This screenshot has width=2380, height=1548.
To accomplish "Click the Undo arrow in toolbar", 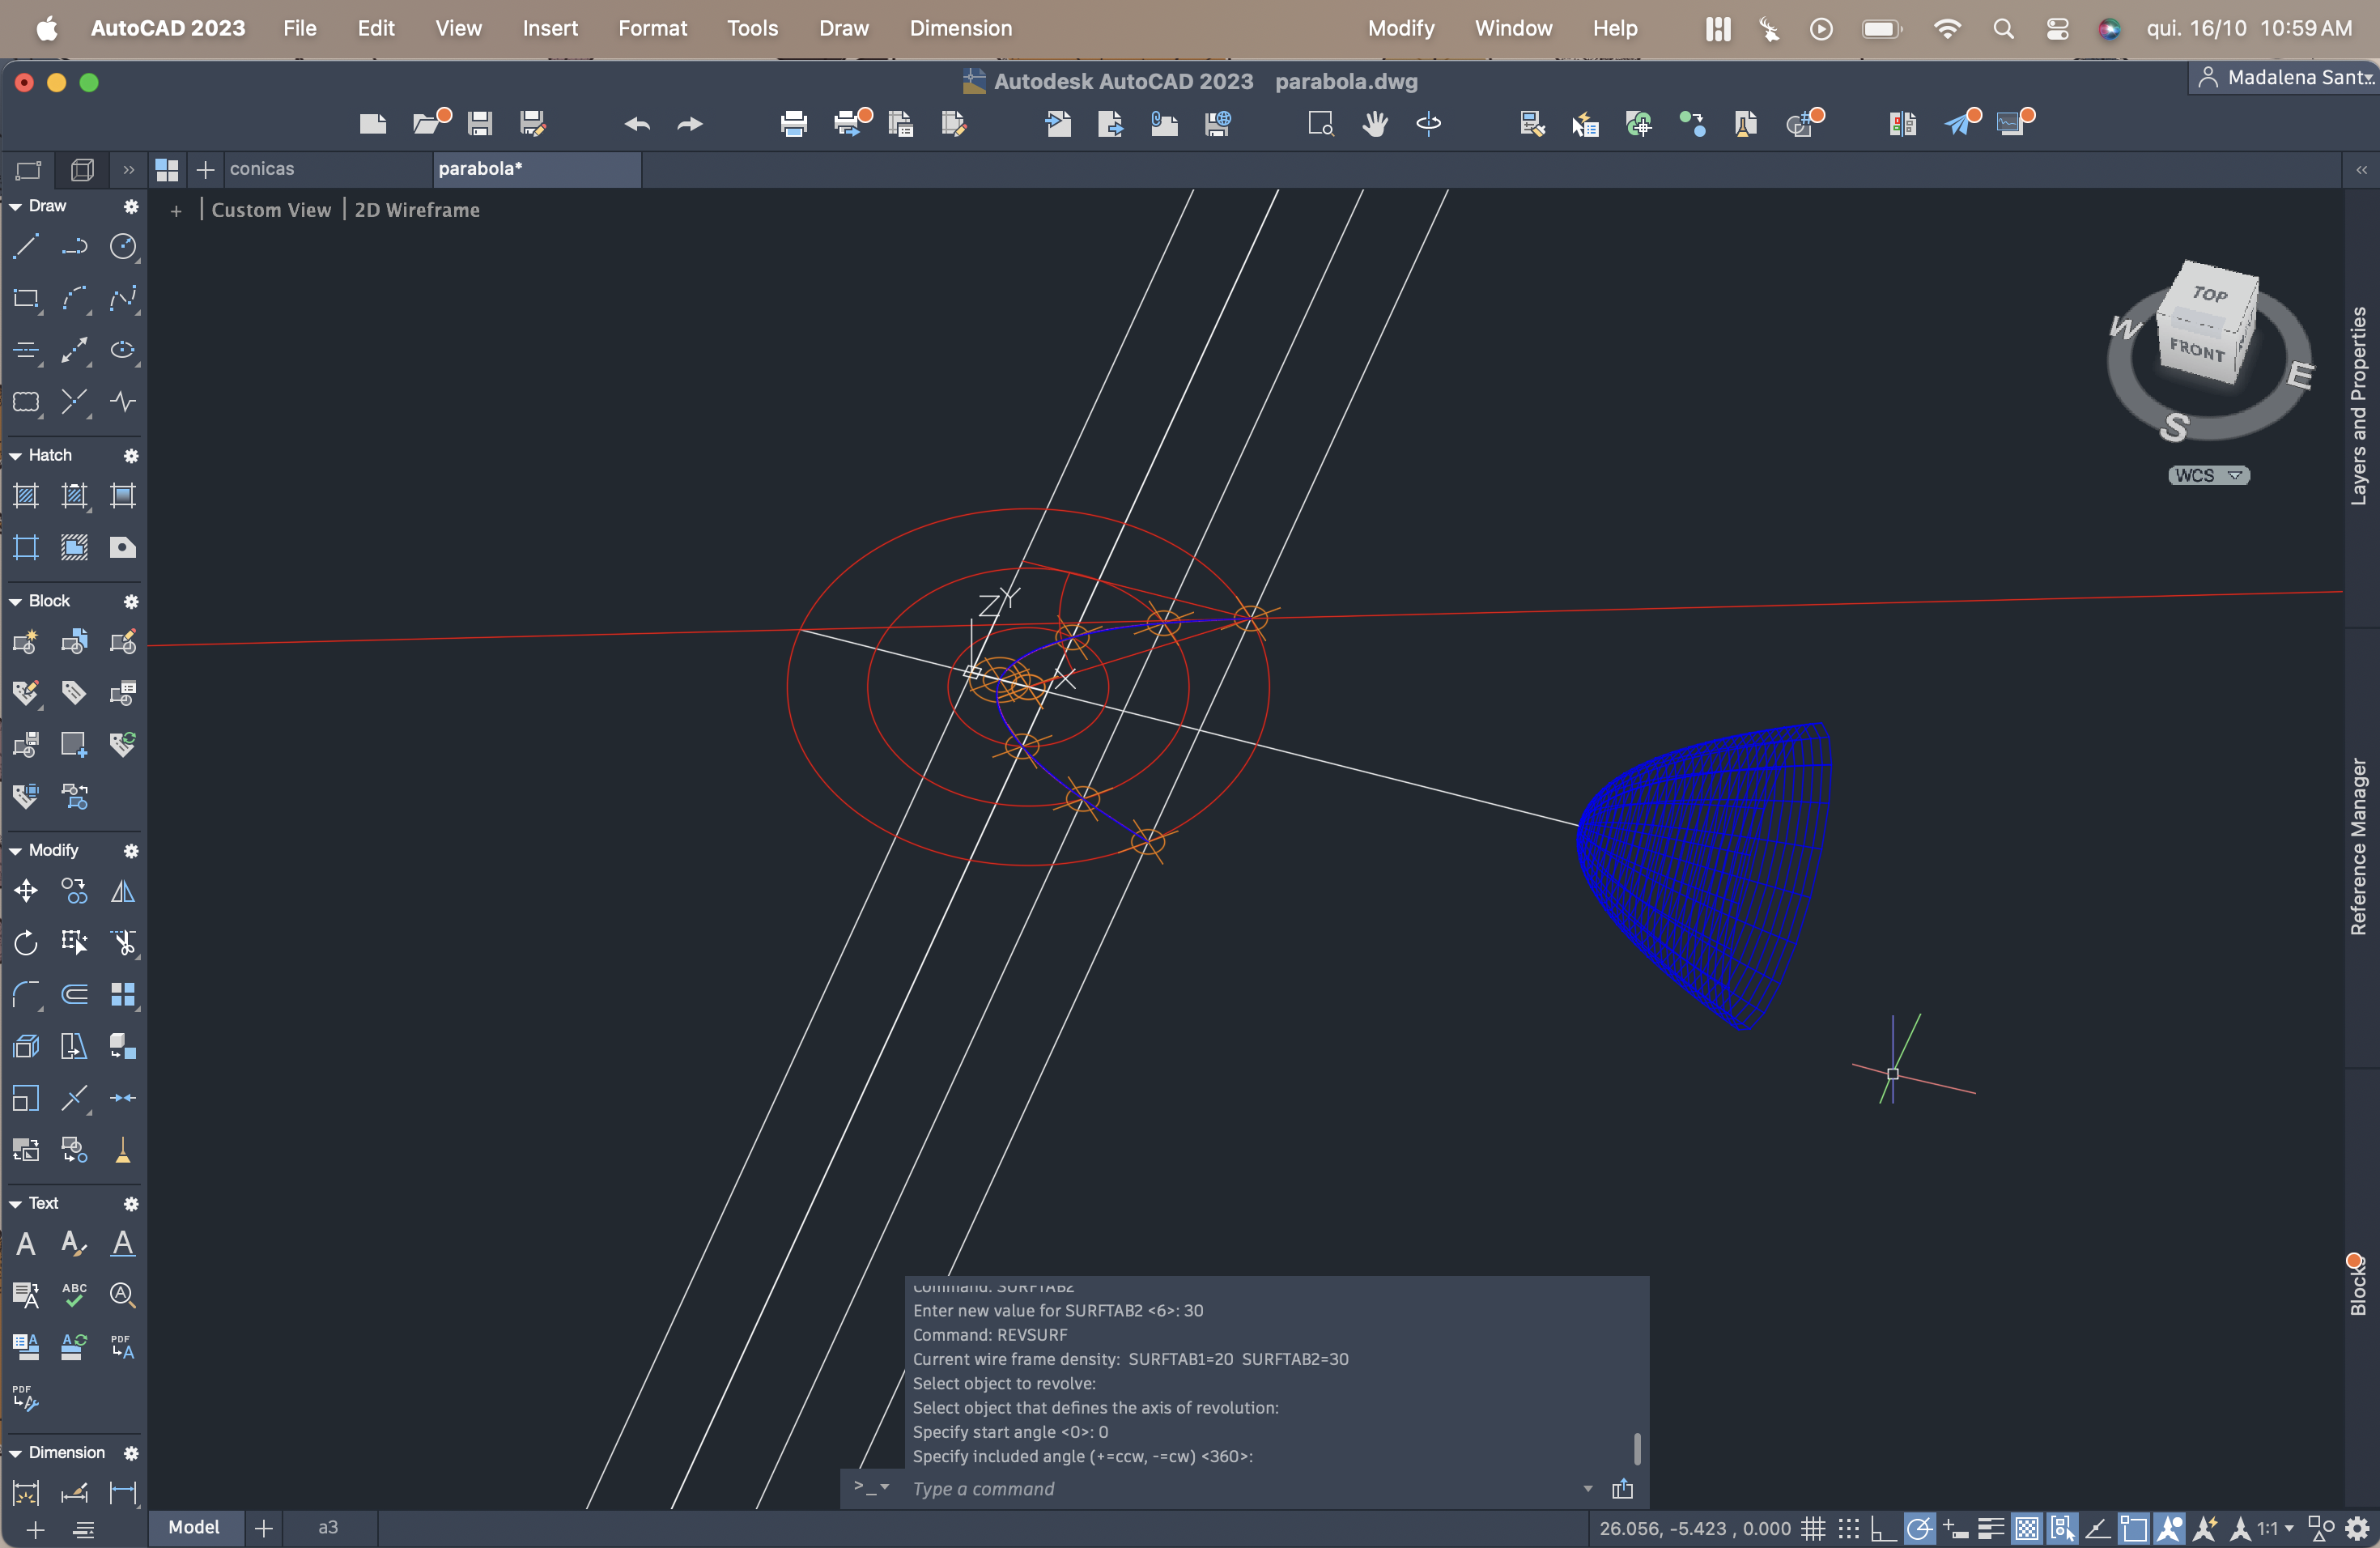I will (637, 124).
